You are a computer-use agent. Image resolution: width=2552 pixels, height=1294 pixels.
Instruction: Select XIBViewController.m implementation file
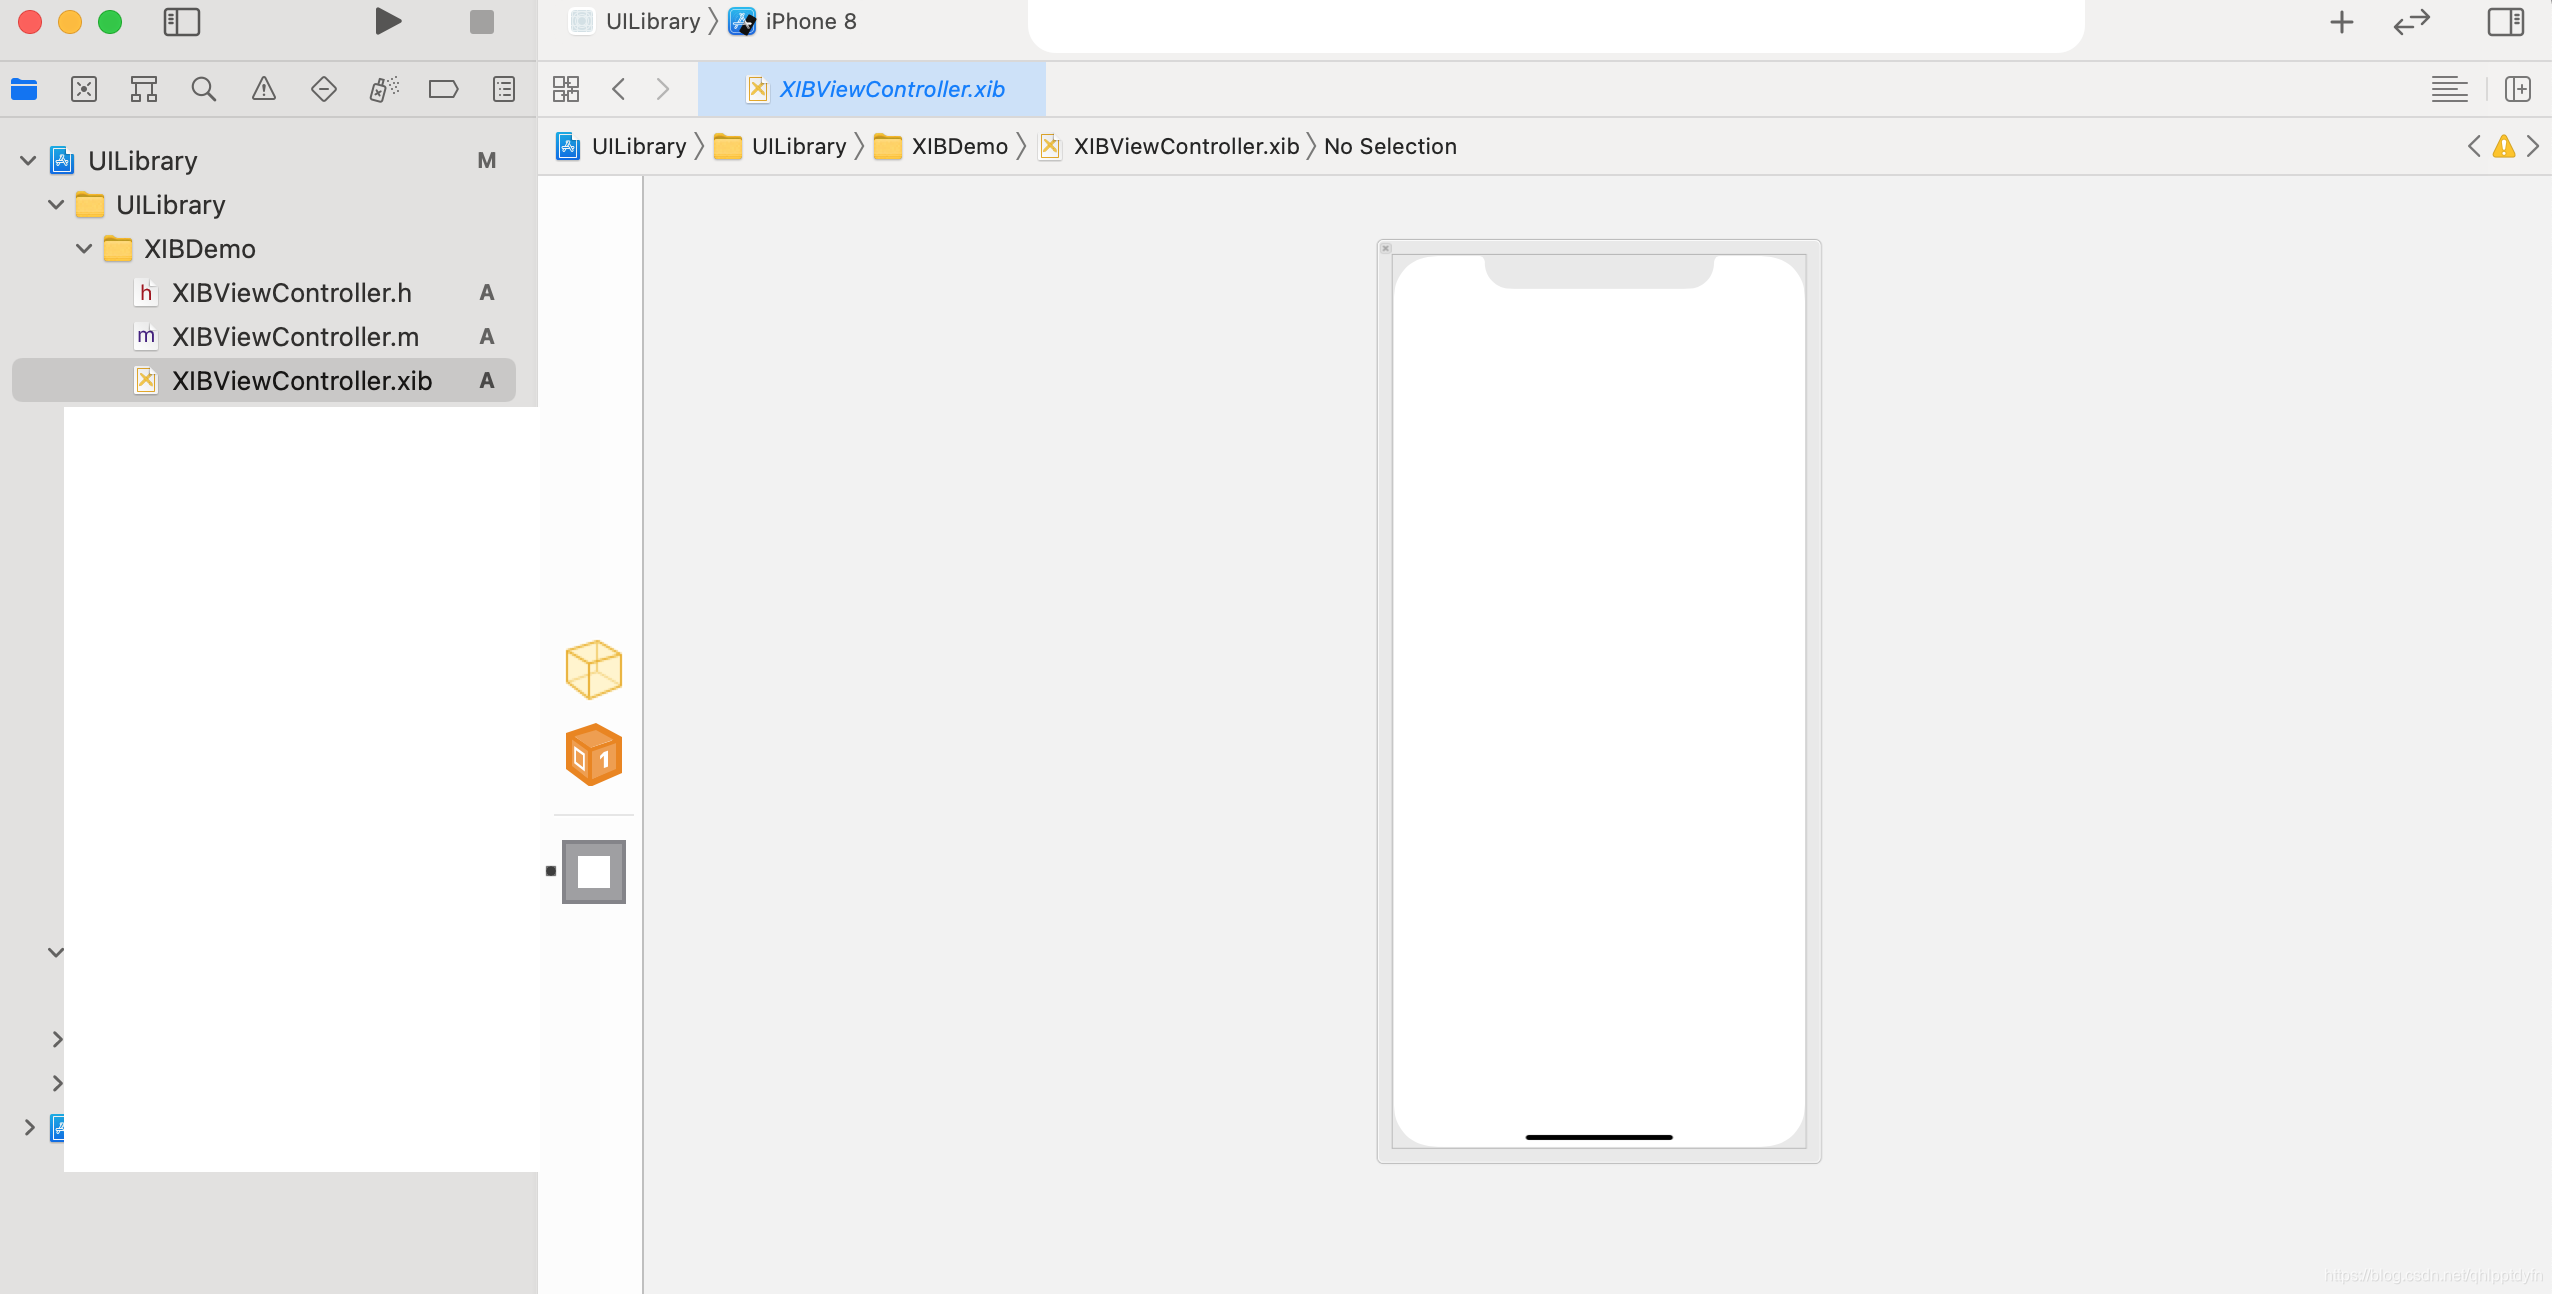tap(295, 337)
